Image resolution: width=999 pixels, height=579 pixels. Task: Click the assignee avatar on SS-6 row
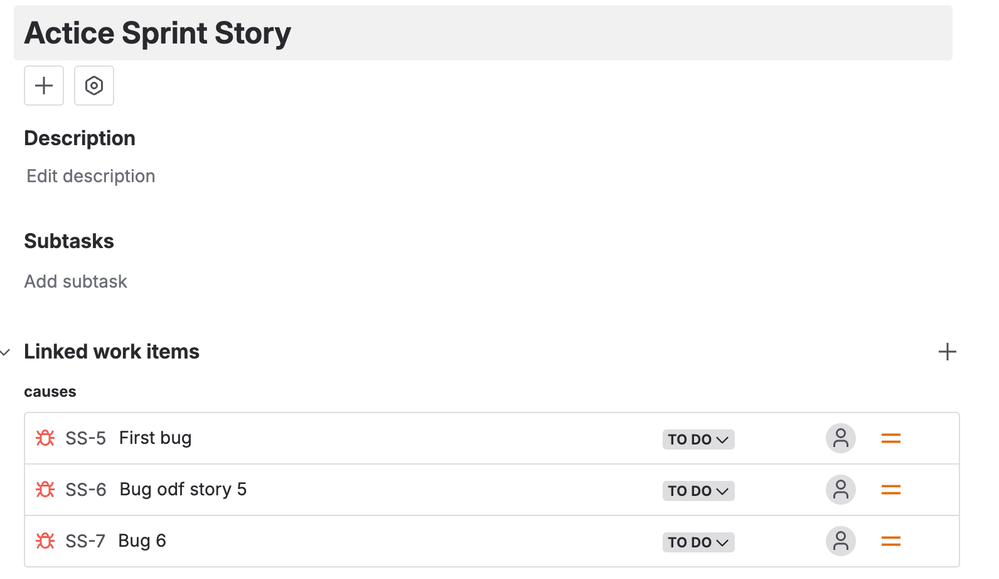[x=840, y=490]
